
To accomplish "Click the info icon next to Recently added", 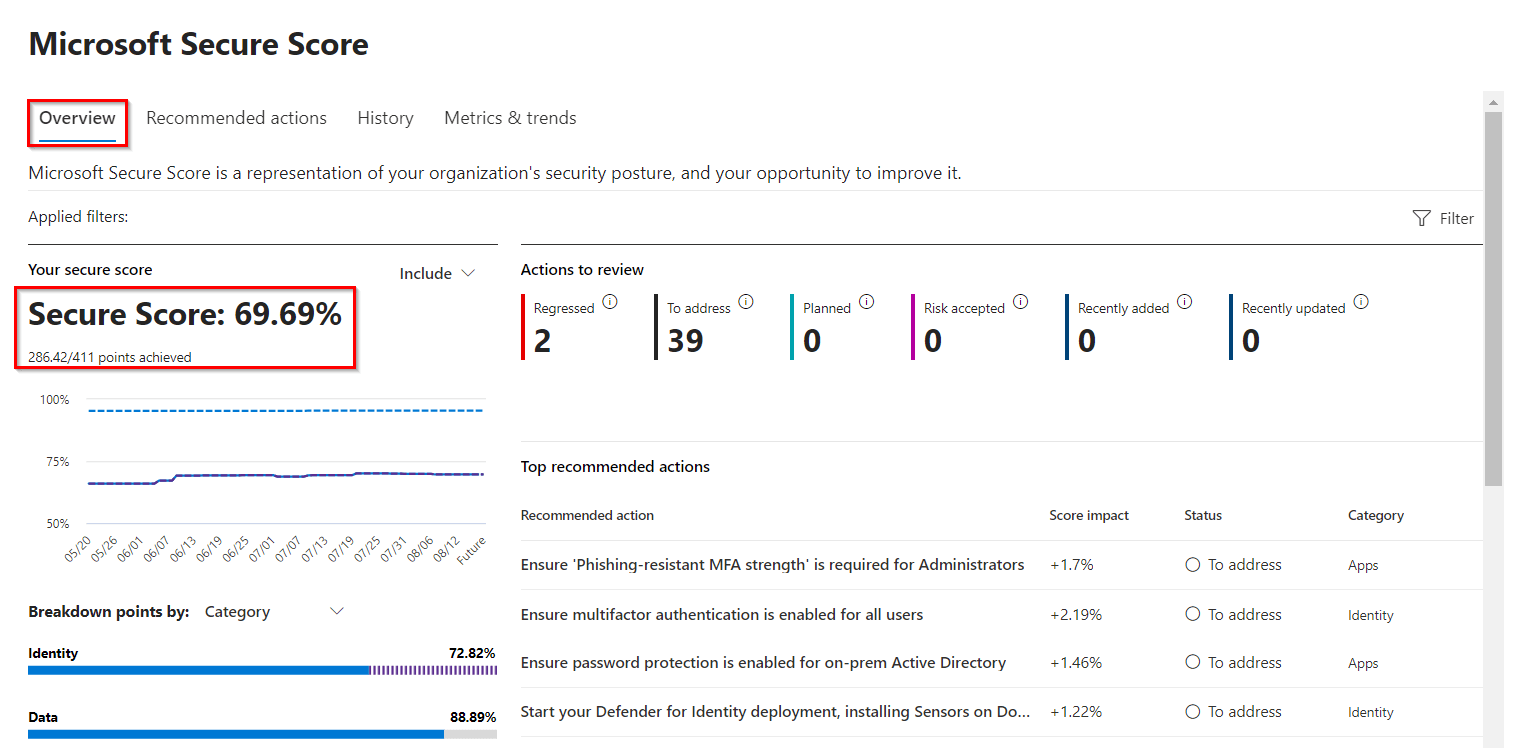I will [1185, 300].
